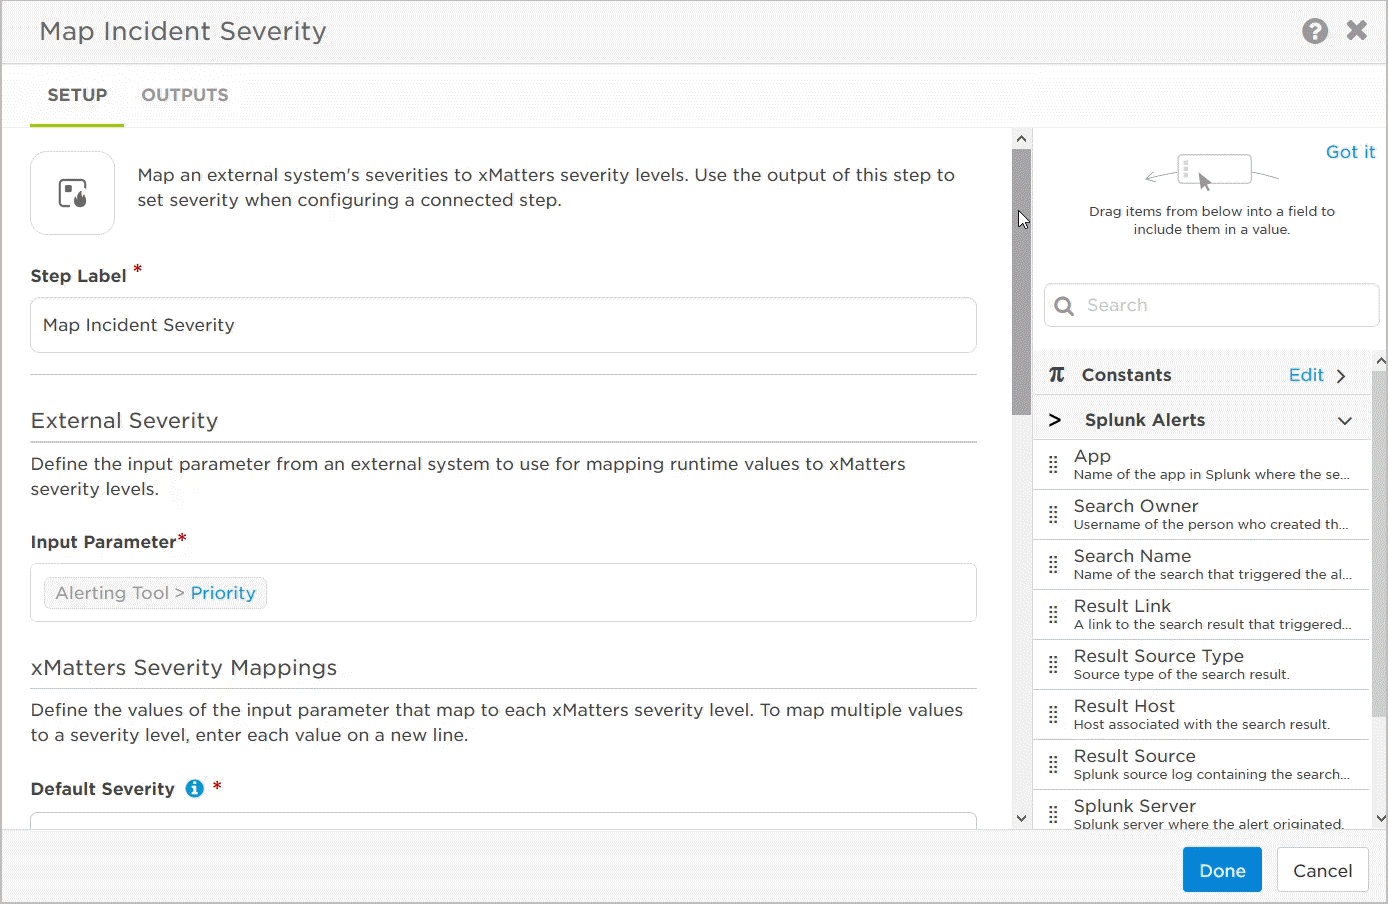The height and width of the screenshot is (904, 1388).
Task: Grab the drag handle for Splunk Server
Action: click(1053, 814)
